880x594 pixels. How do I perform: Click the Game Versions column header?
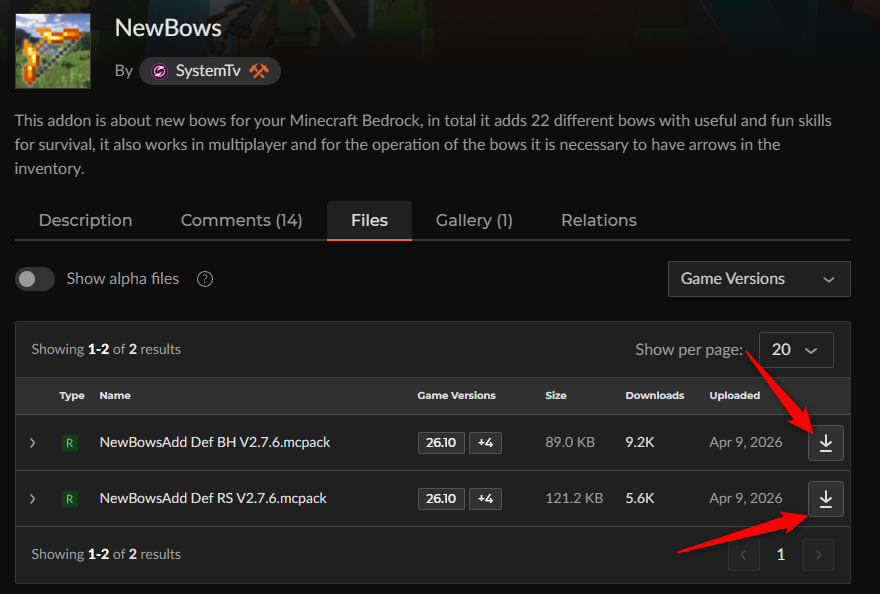click(456, 395)
